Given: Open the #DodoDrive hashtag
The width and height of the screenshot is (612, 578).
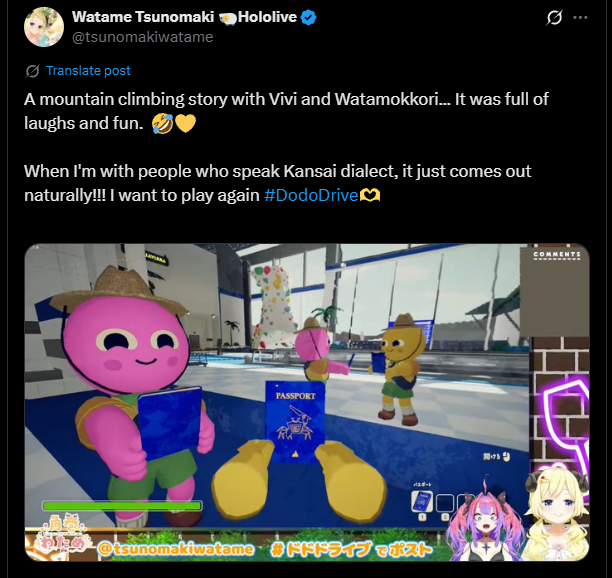Looking at the screenshot, I should click(x=311, y=195).
